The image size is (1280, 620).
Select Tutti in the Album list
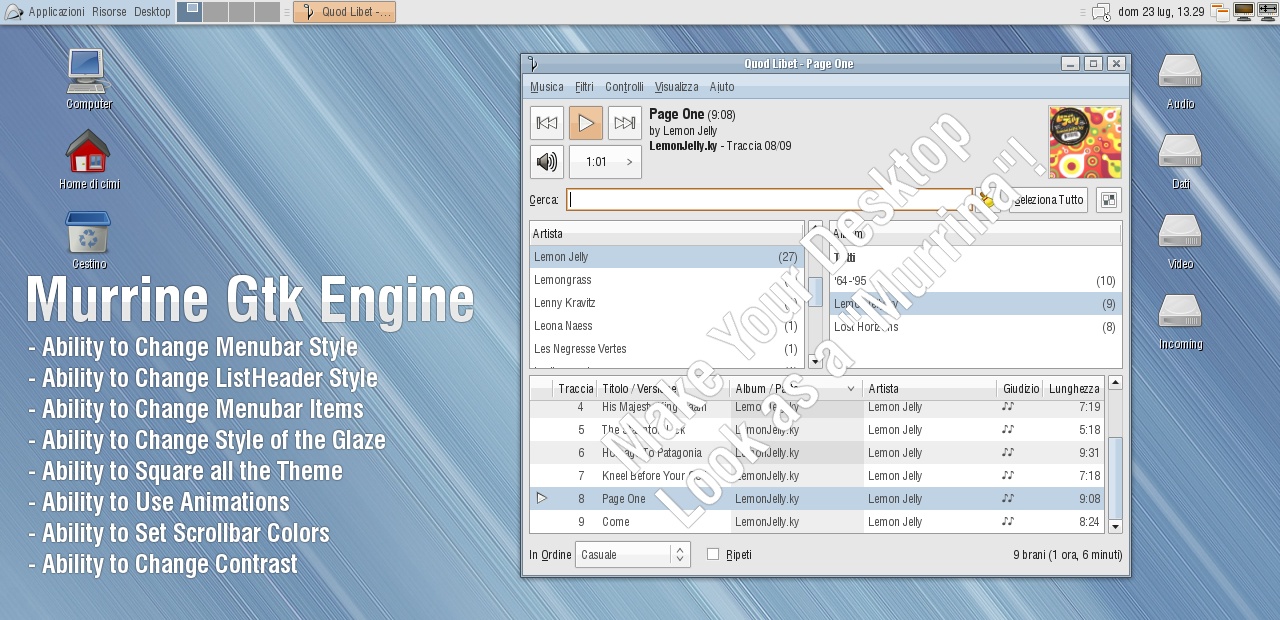[x=975, y=257]
